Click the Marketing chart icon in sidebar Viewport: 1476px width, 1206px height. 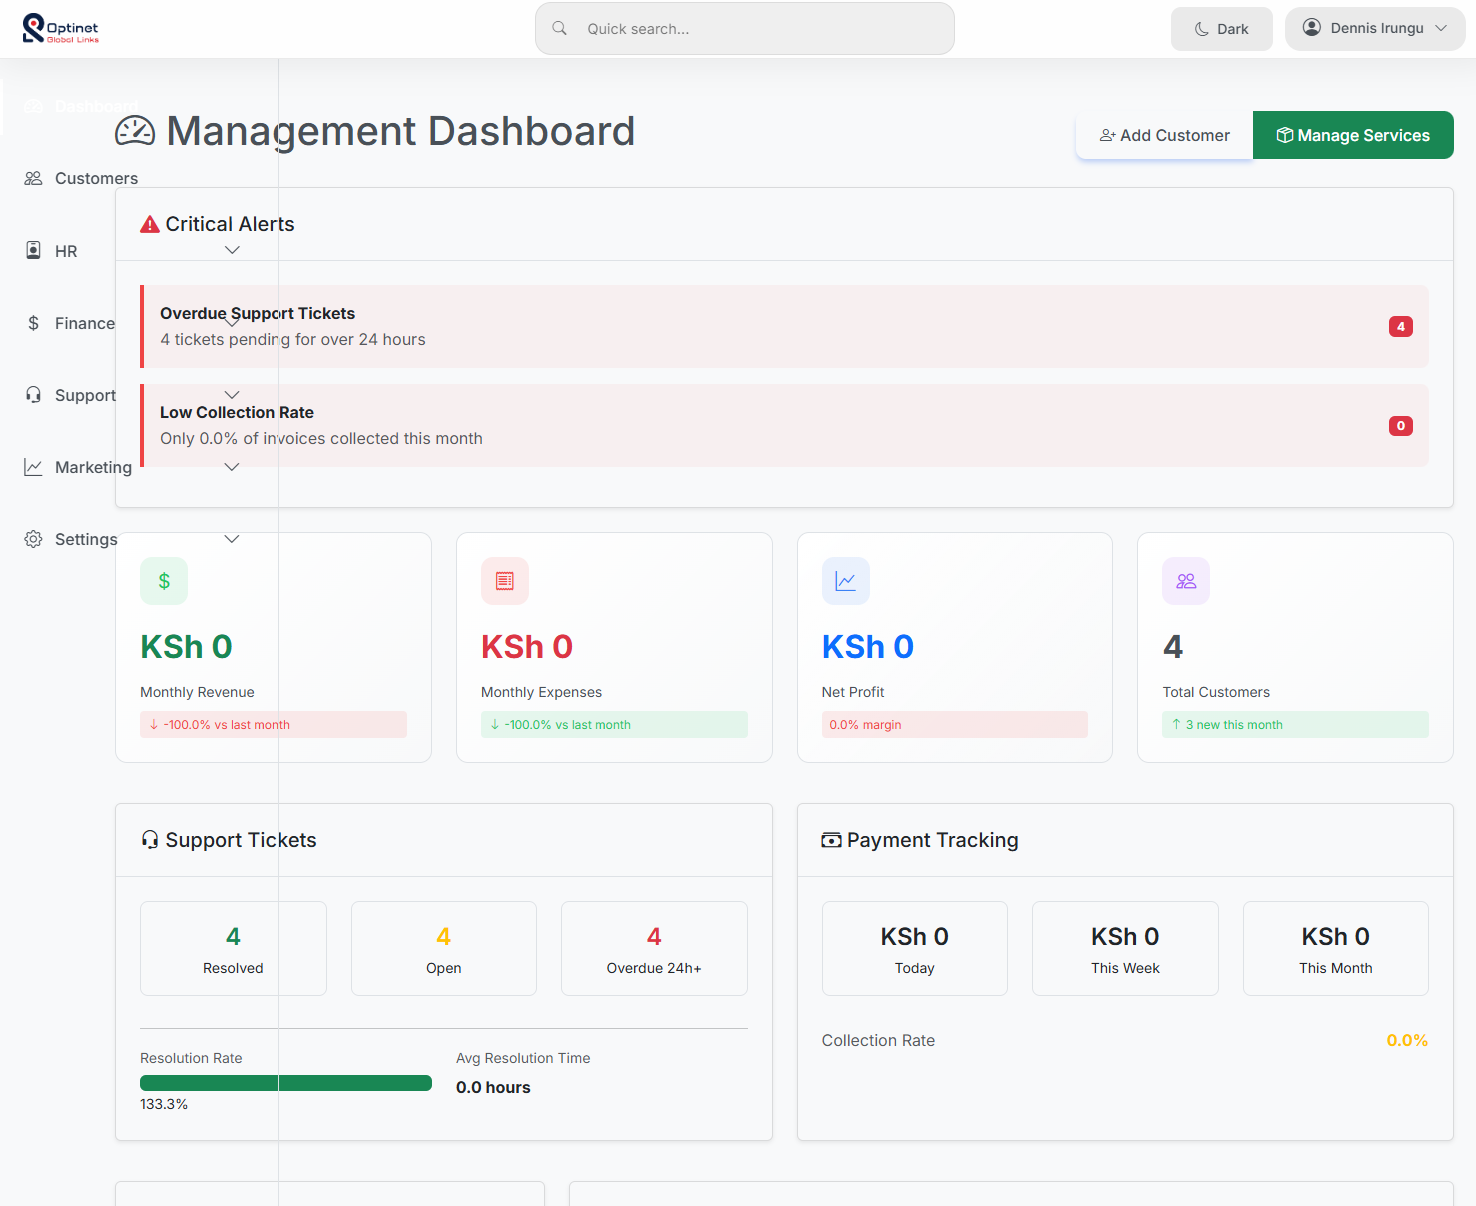tap(33, 467)
